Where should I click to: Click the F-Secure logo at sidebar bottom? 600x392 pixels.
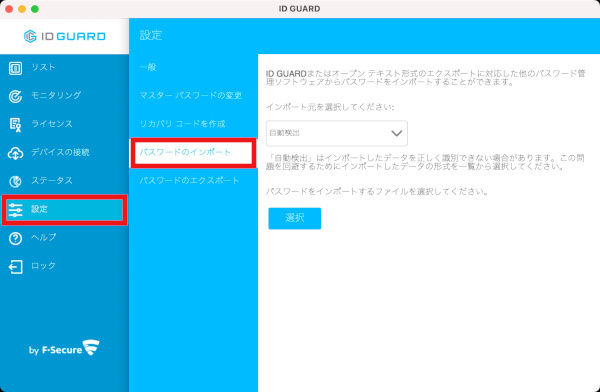click(64, 348)
